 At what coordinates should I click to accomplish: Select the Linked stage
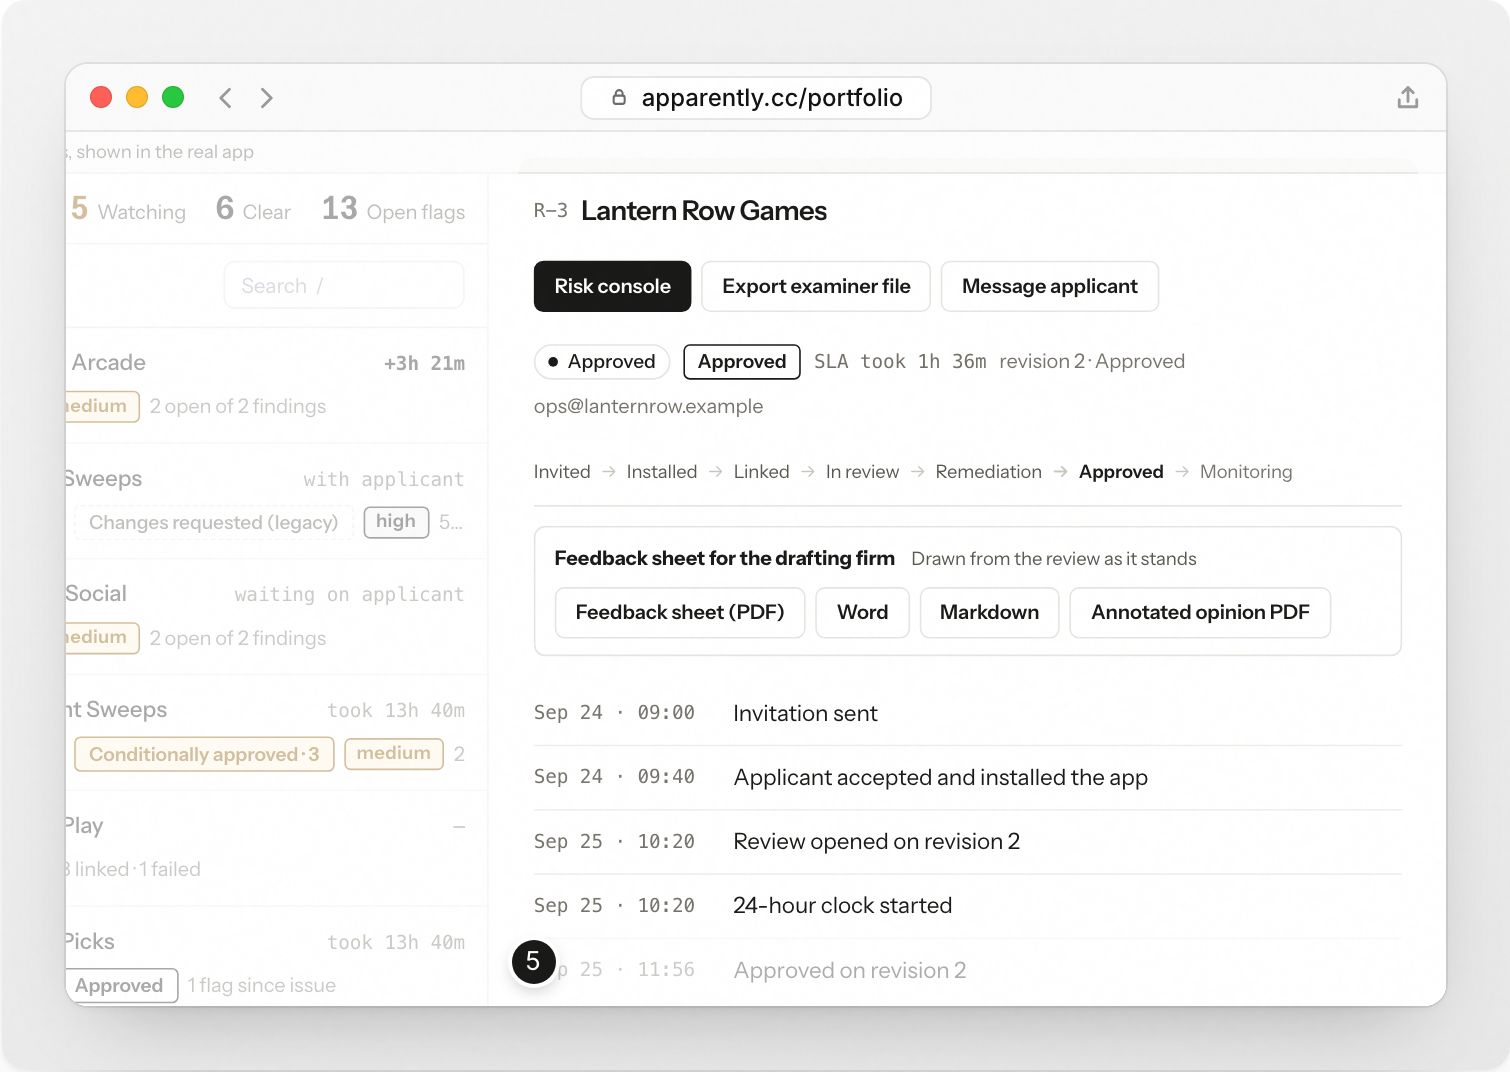(761, 472)
